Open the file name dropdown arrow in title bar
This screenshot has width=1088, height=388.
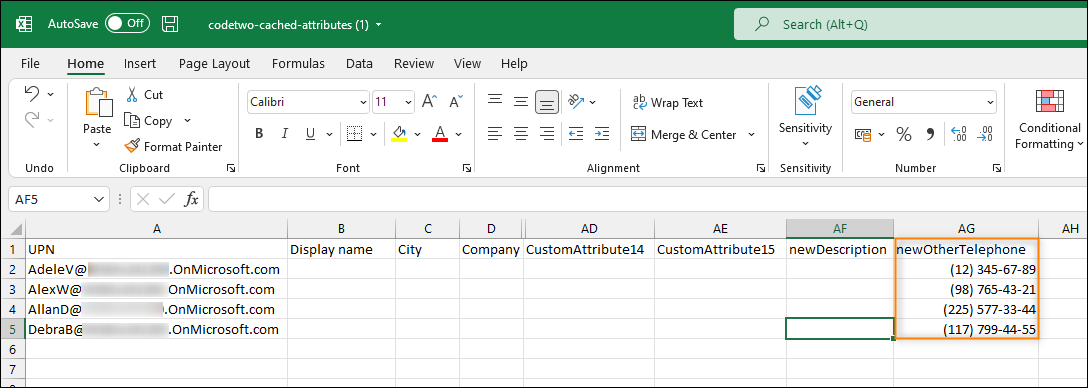378,25
